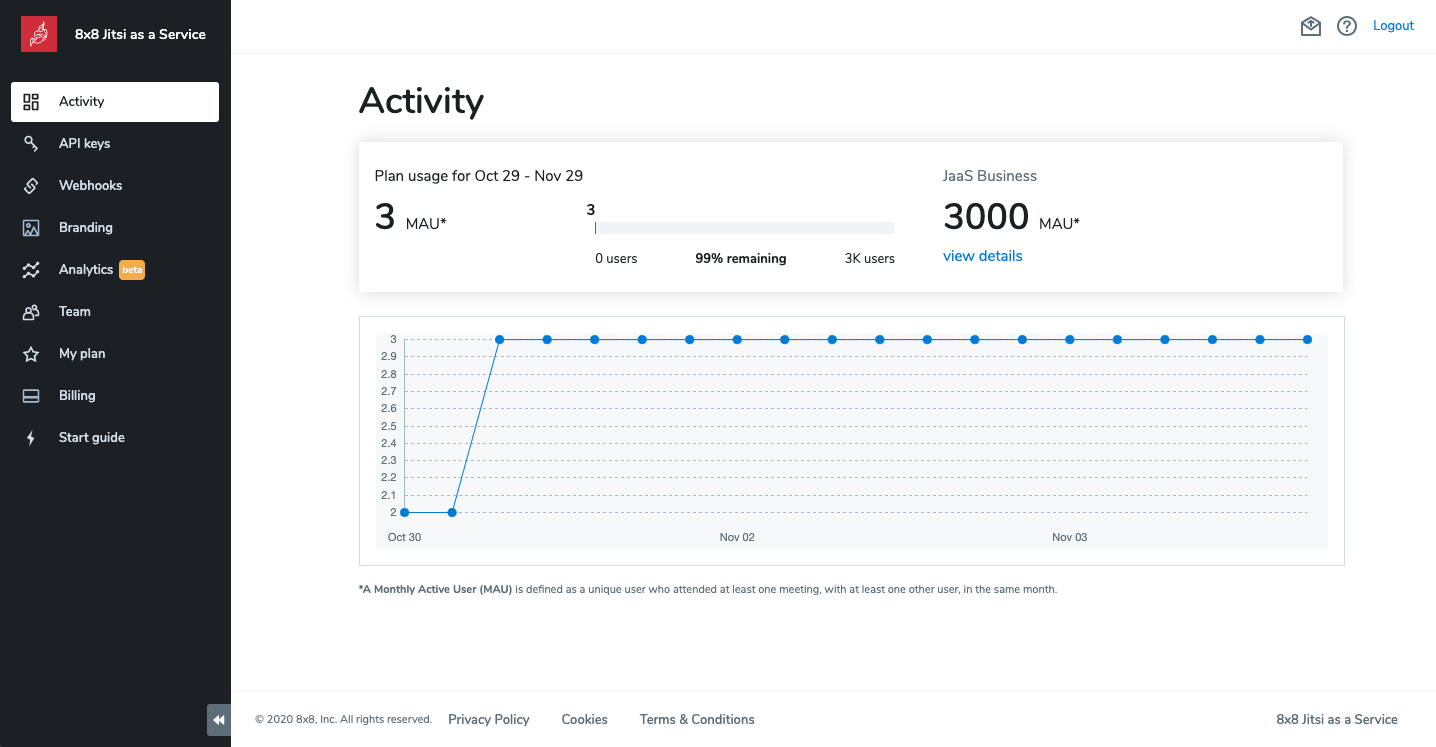
Task: Click '8x8 Jitsi as a Service' footer text
Action: (x=1337, y=719)
